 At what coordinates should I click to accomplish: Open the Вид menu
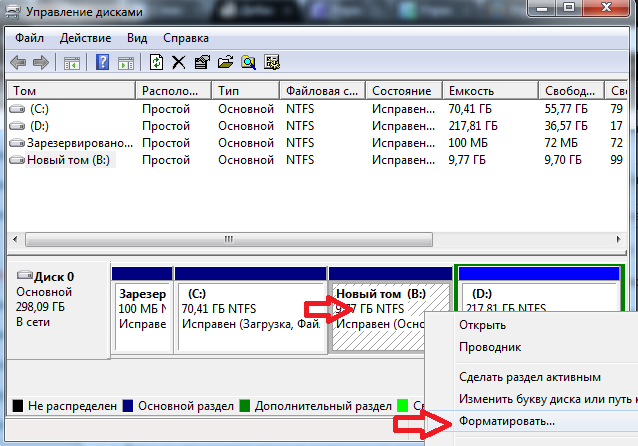click(x=138, y=37)
